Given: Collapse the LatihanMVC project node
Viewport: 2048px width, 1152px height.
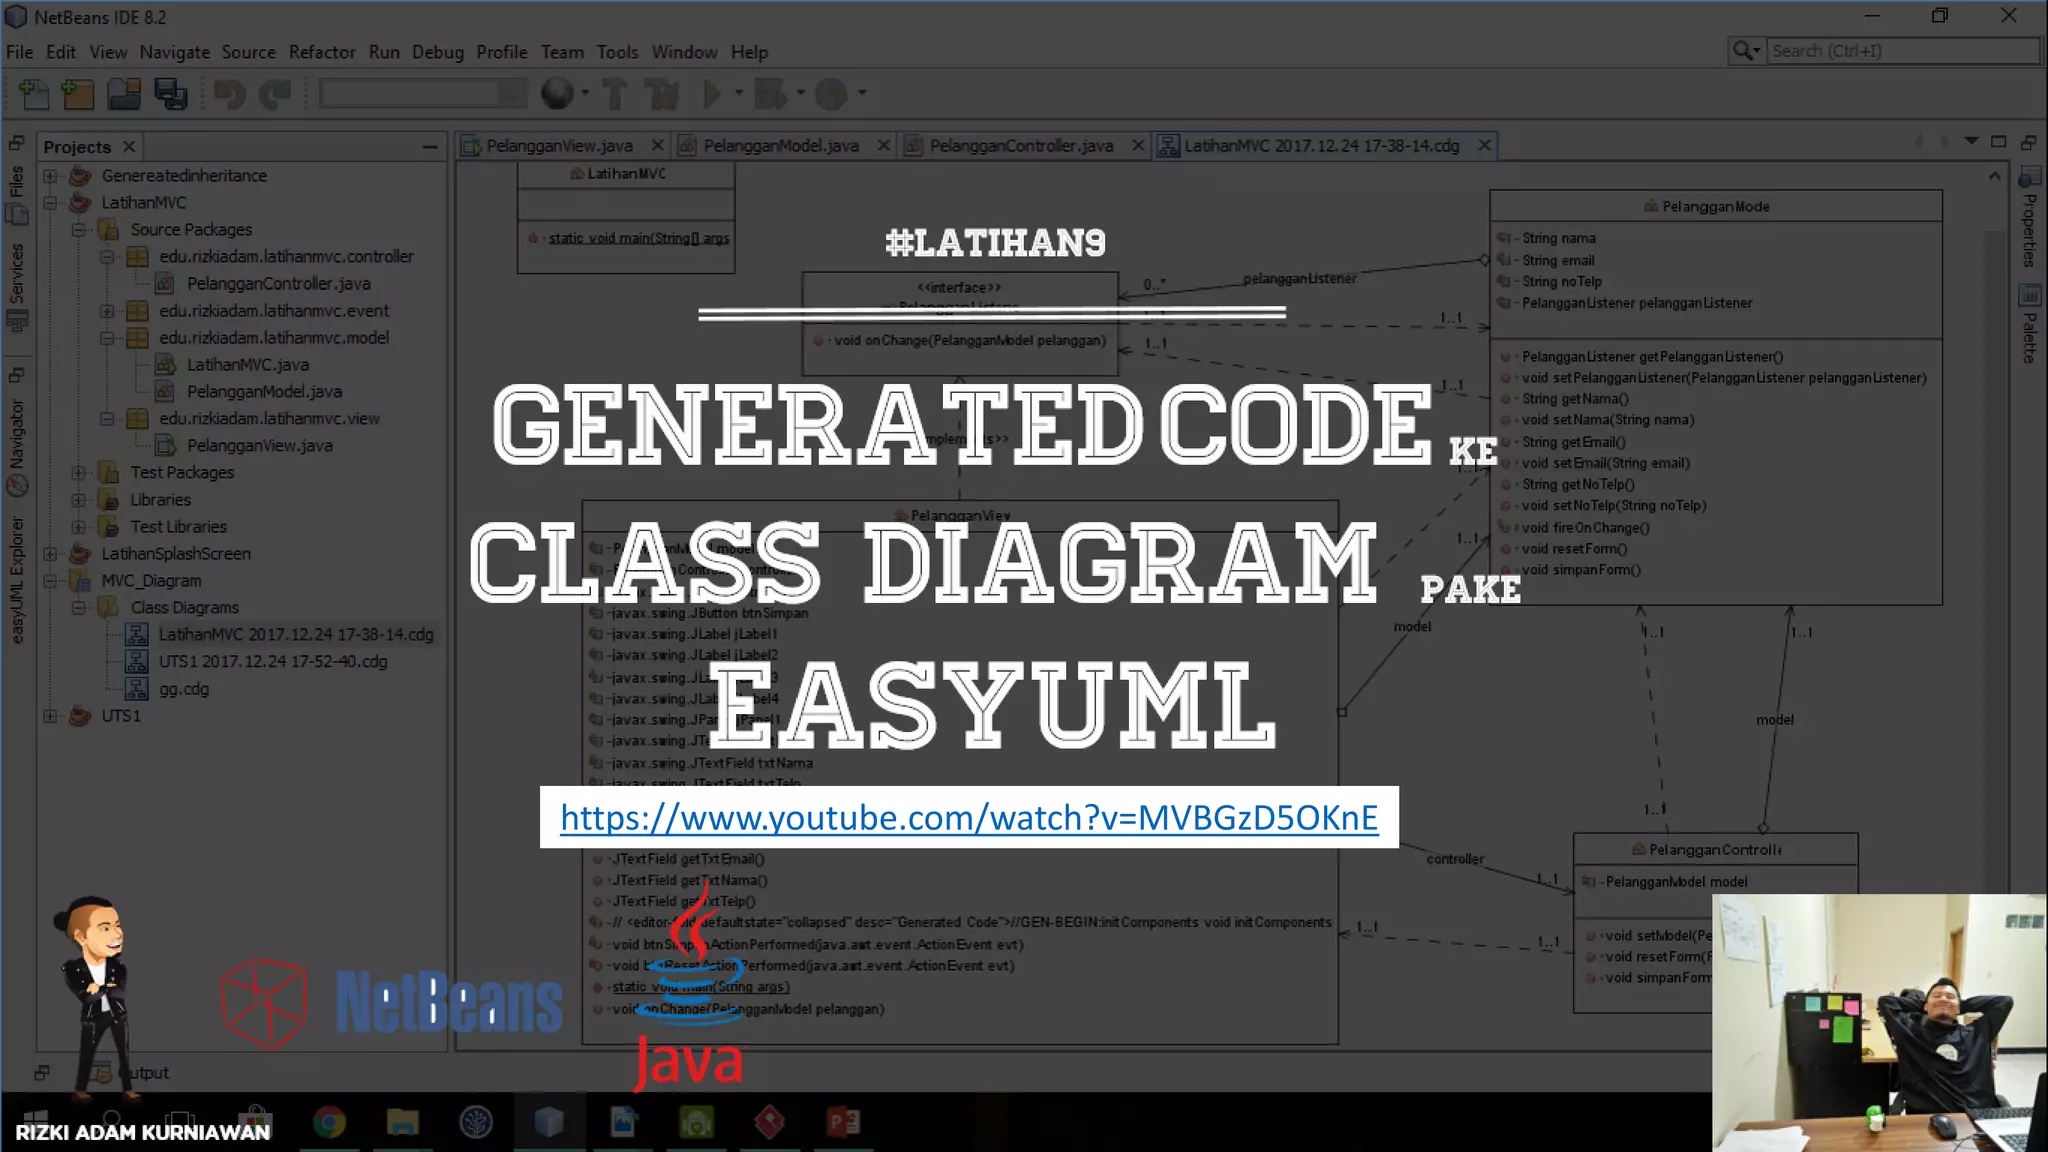Looking at the screenshot, I should tap(50, 203).
